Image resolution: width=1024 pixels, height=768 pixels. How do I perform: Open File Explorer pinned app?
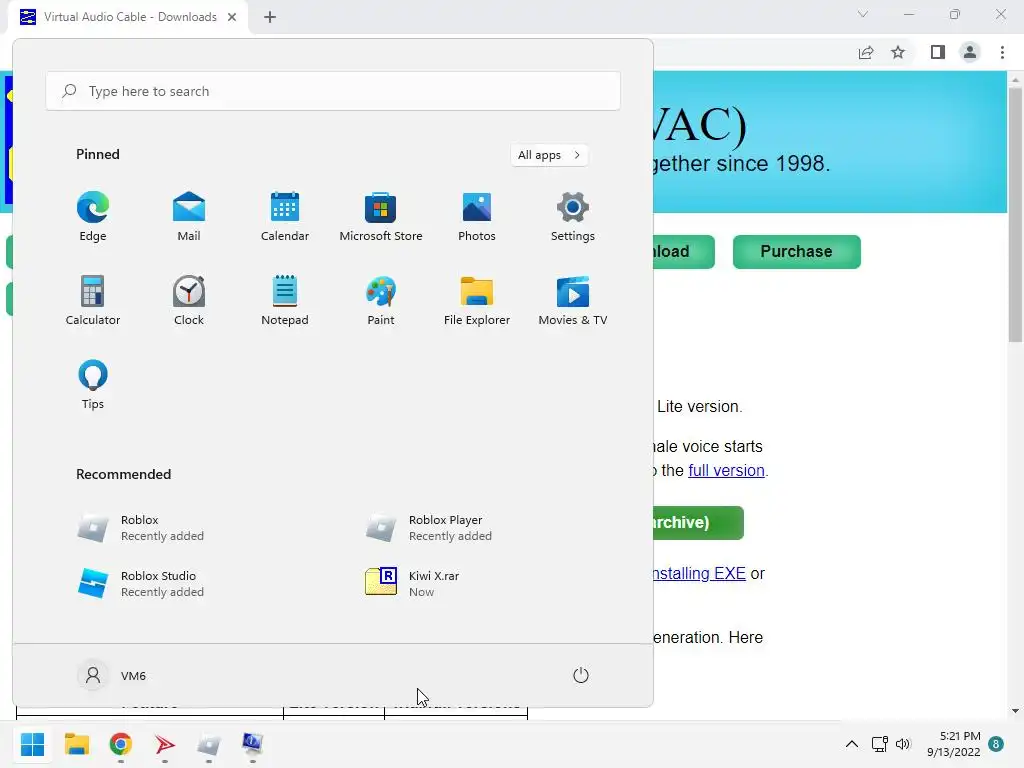point(477,300)
